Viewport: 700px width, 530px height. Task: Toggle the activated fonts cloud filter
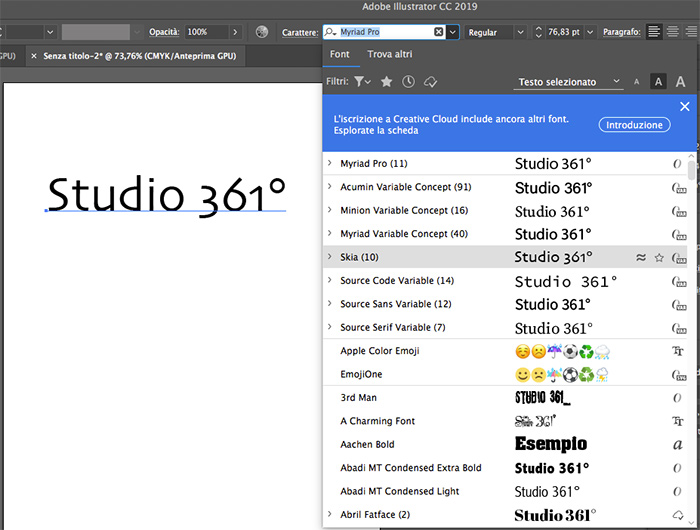point(430,82)
